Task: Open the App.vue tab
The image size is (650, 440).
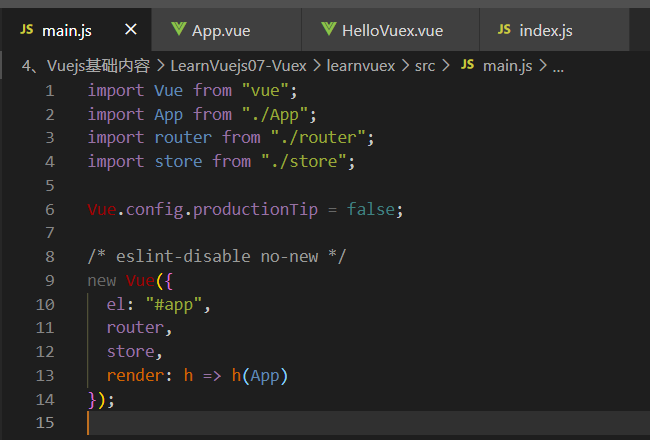Action: click(226, 30)
